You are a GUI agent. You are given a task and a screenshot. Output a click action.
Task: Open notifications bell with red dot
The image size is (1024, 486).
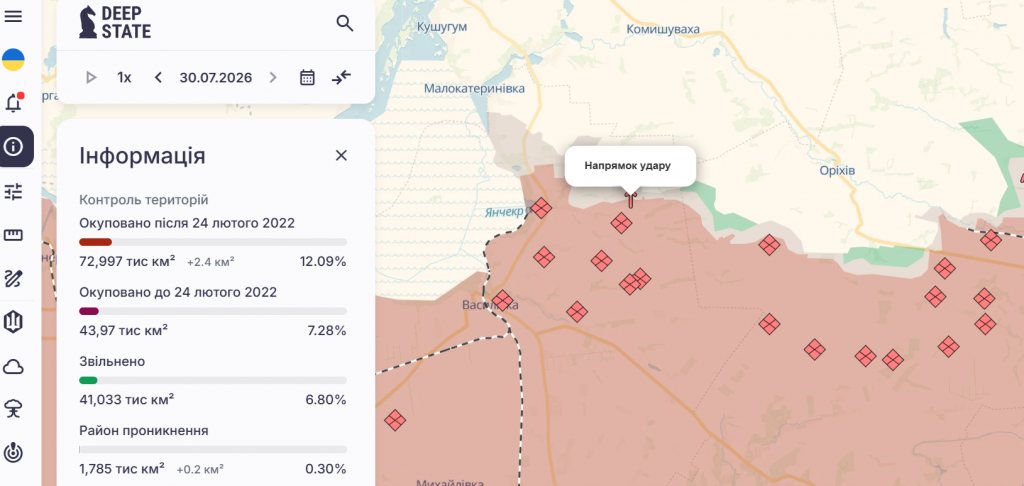13,103
